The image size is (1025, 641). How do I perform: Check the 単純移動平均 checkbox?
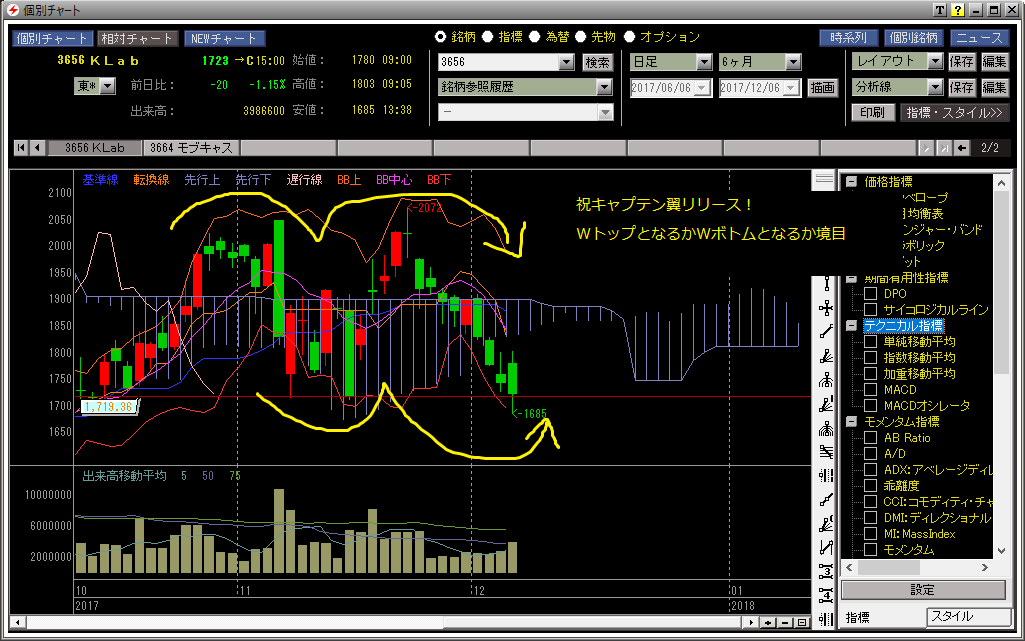coord(871,341)
